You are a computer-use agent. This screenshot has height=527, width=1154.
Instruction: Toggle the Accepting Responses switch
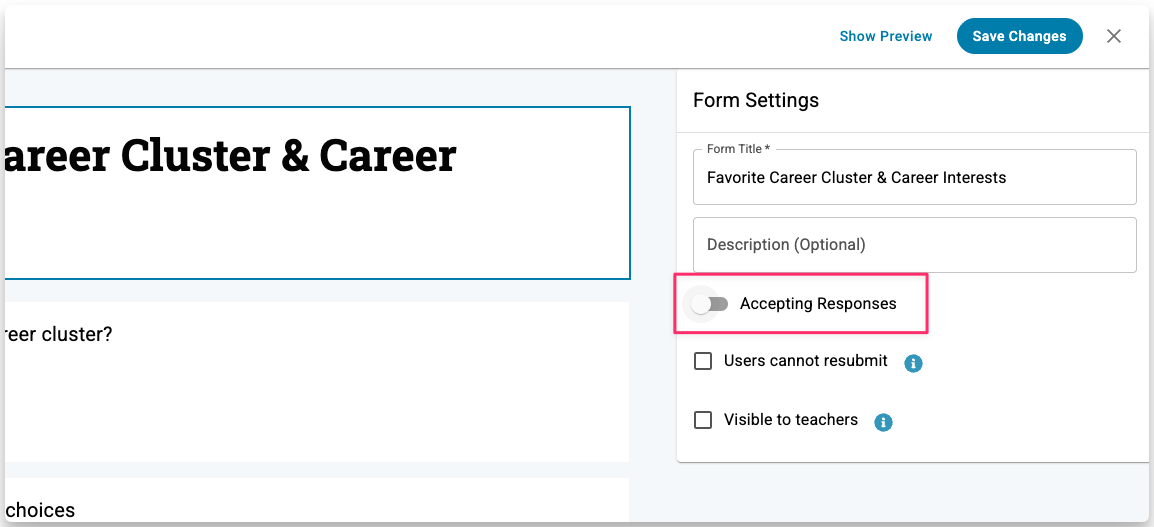point(710,304)
